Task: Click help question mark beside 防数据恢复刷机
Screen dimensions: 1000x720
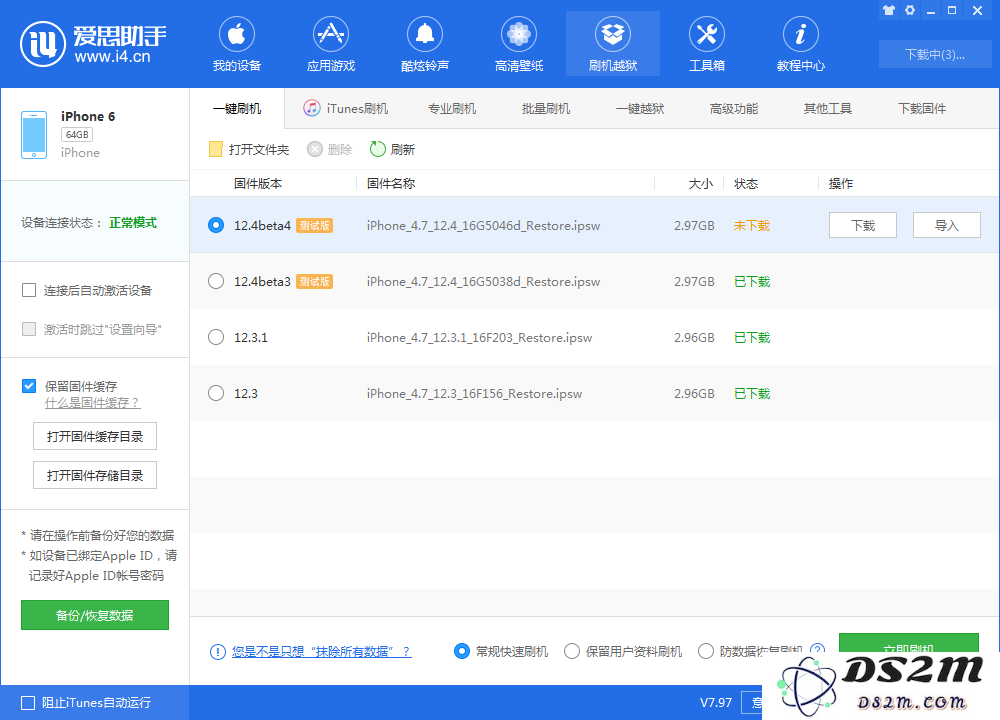Action: (x=817, y=648)
